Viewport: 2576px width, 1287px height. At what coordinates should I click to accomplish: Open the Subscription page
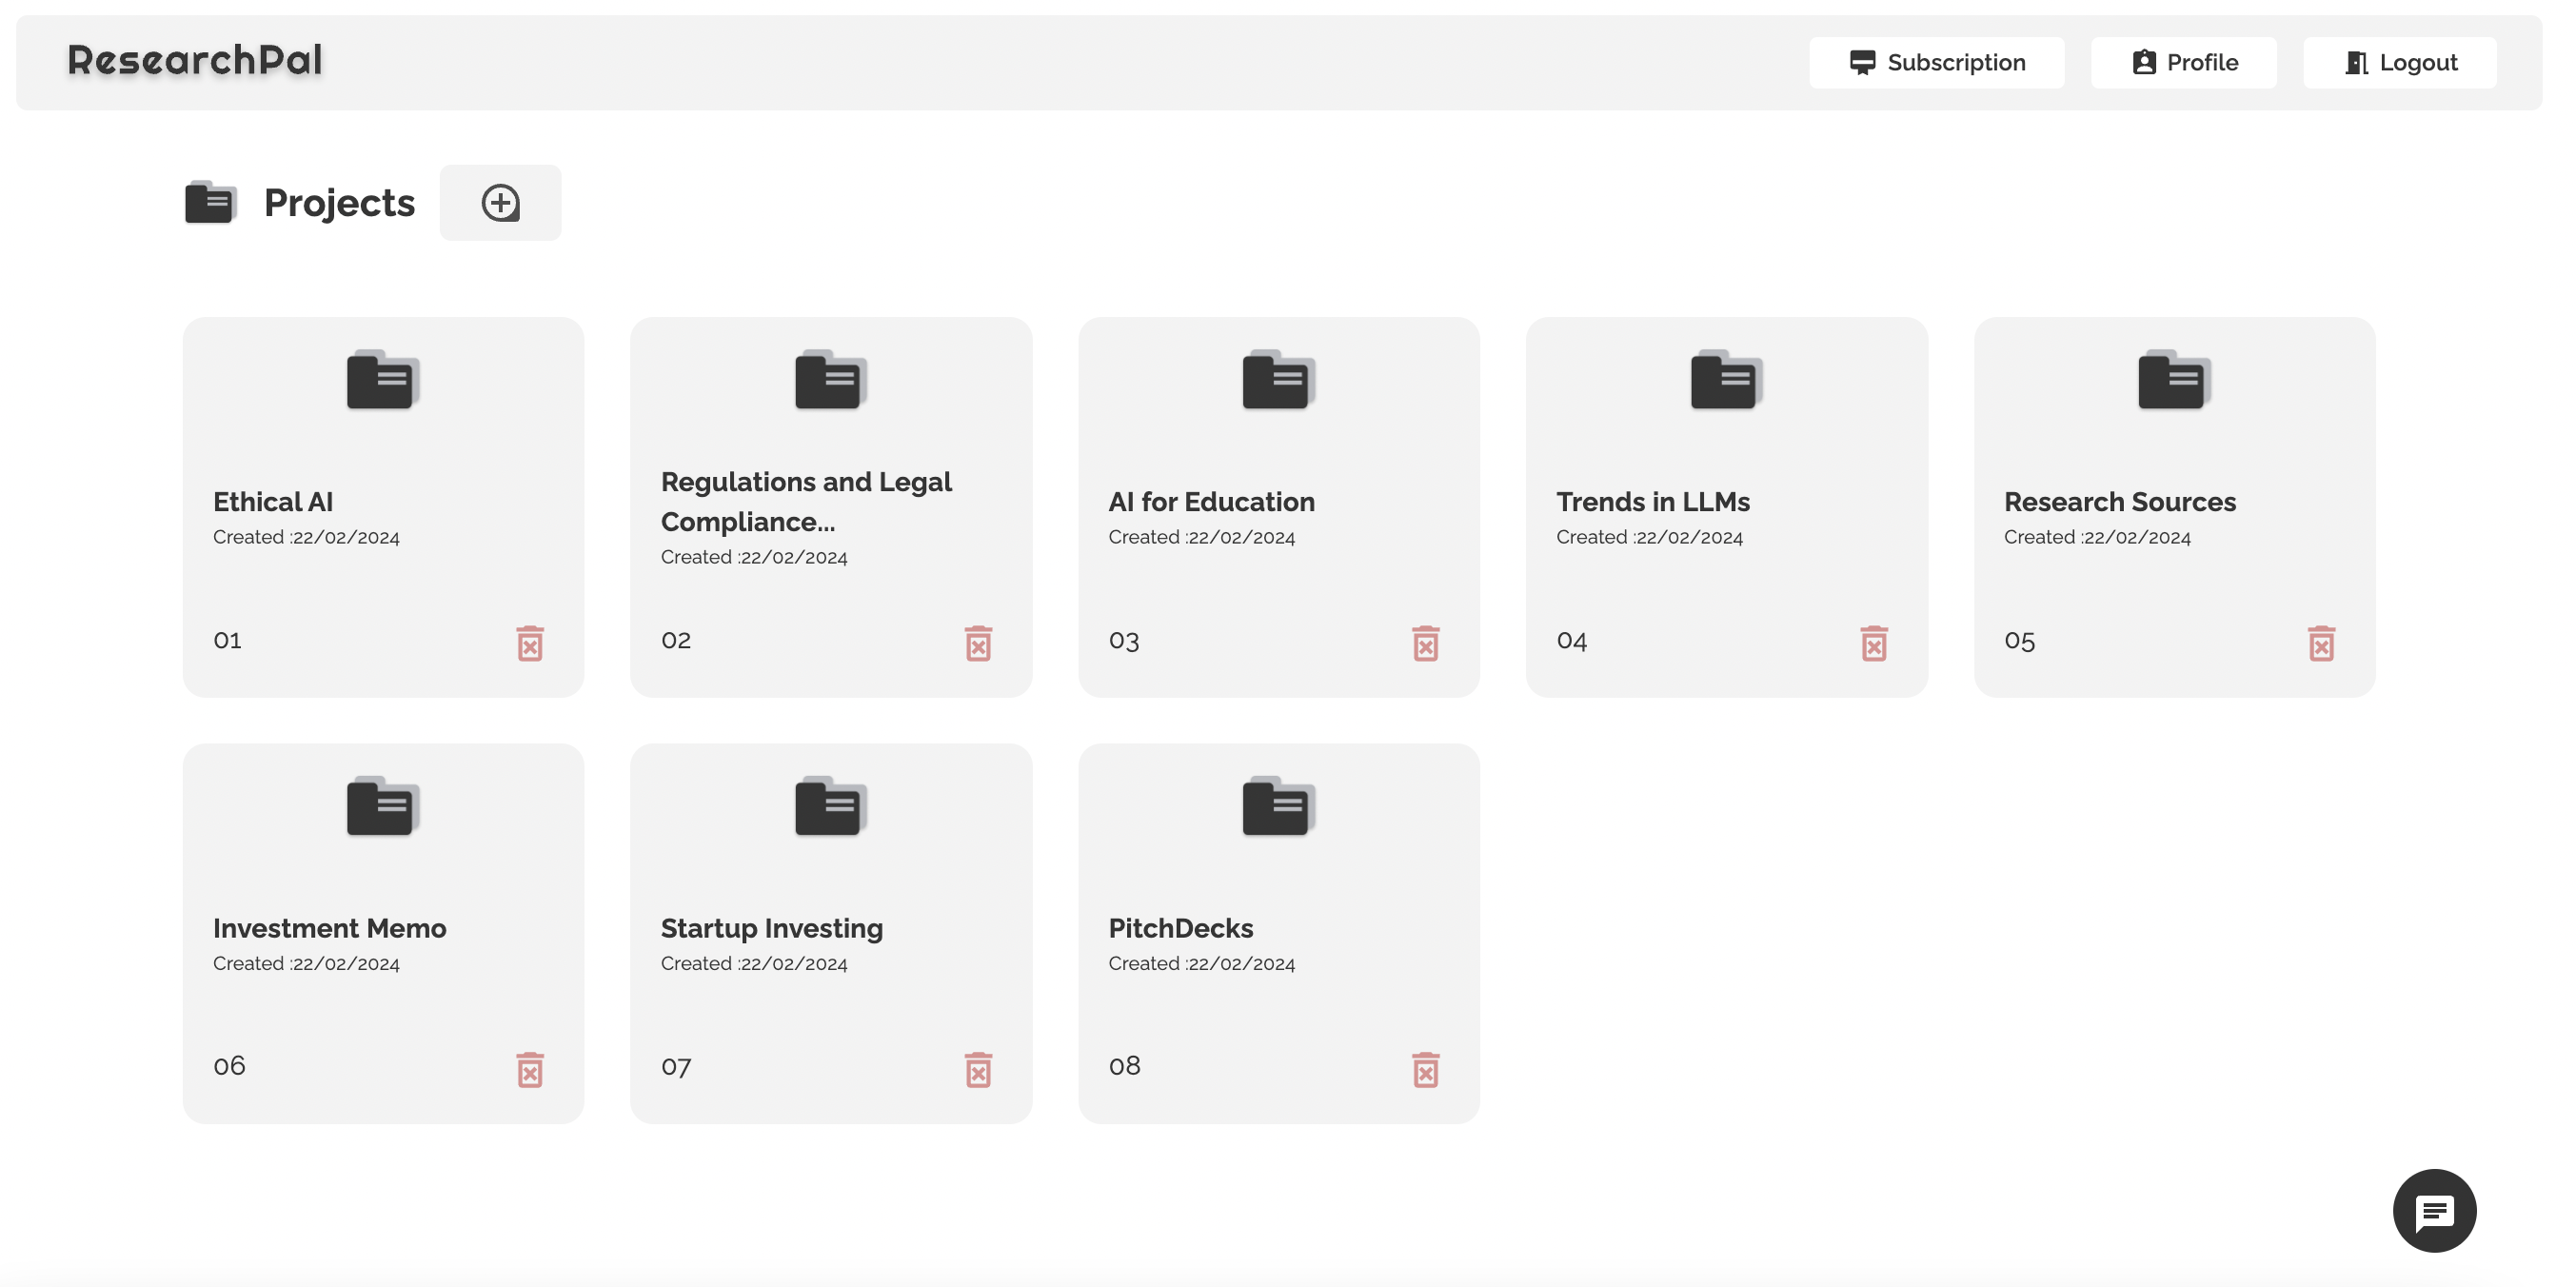click(x=1936, y=63)
